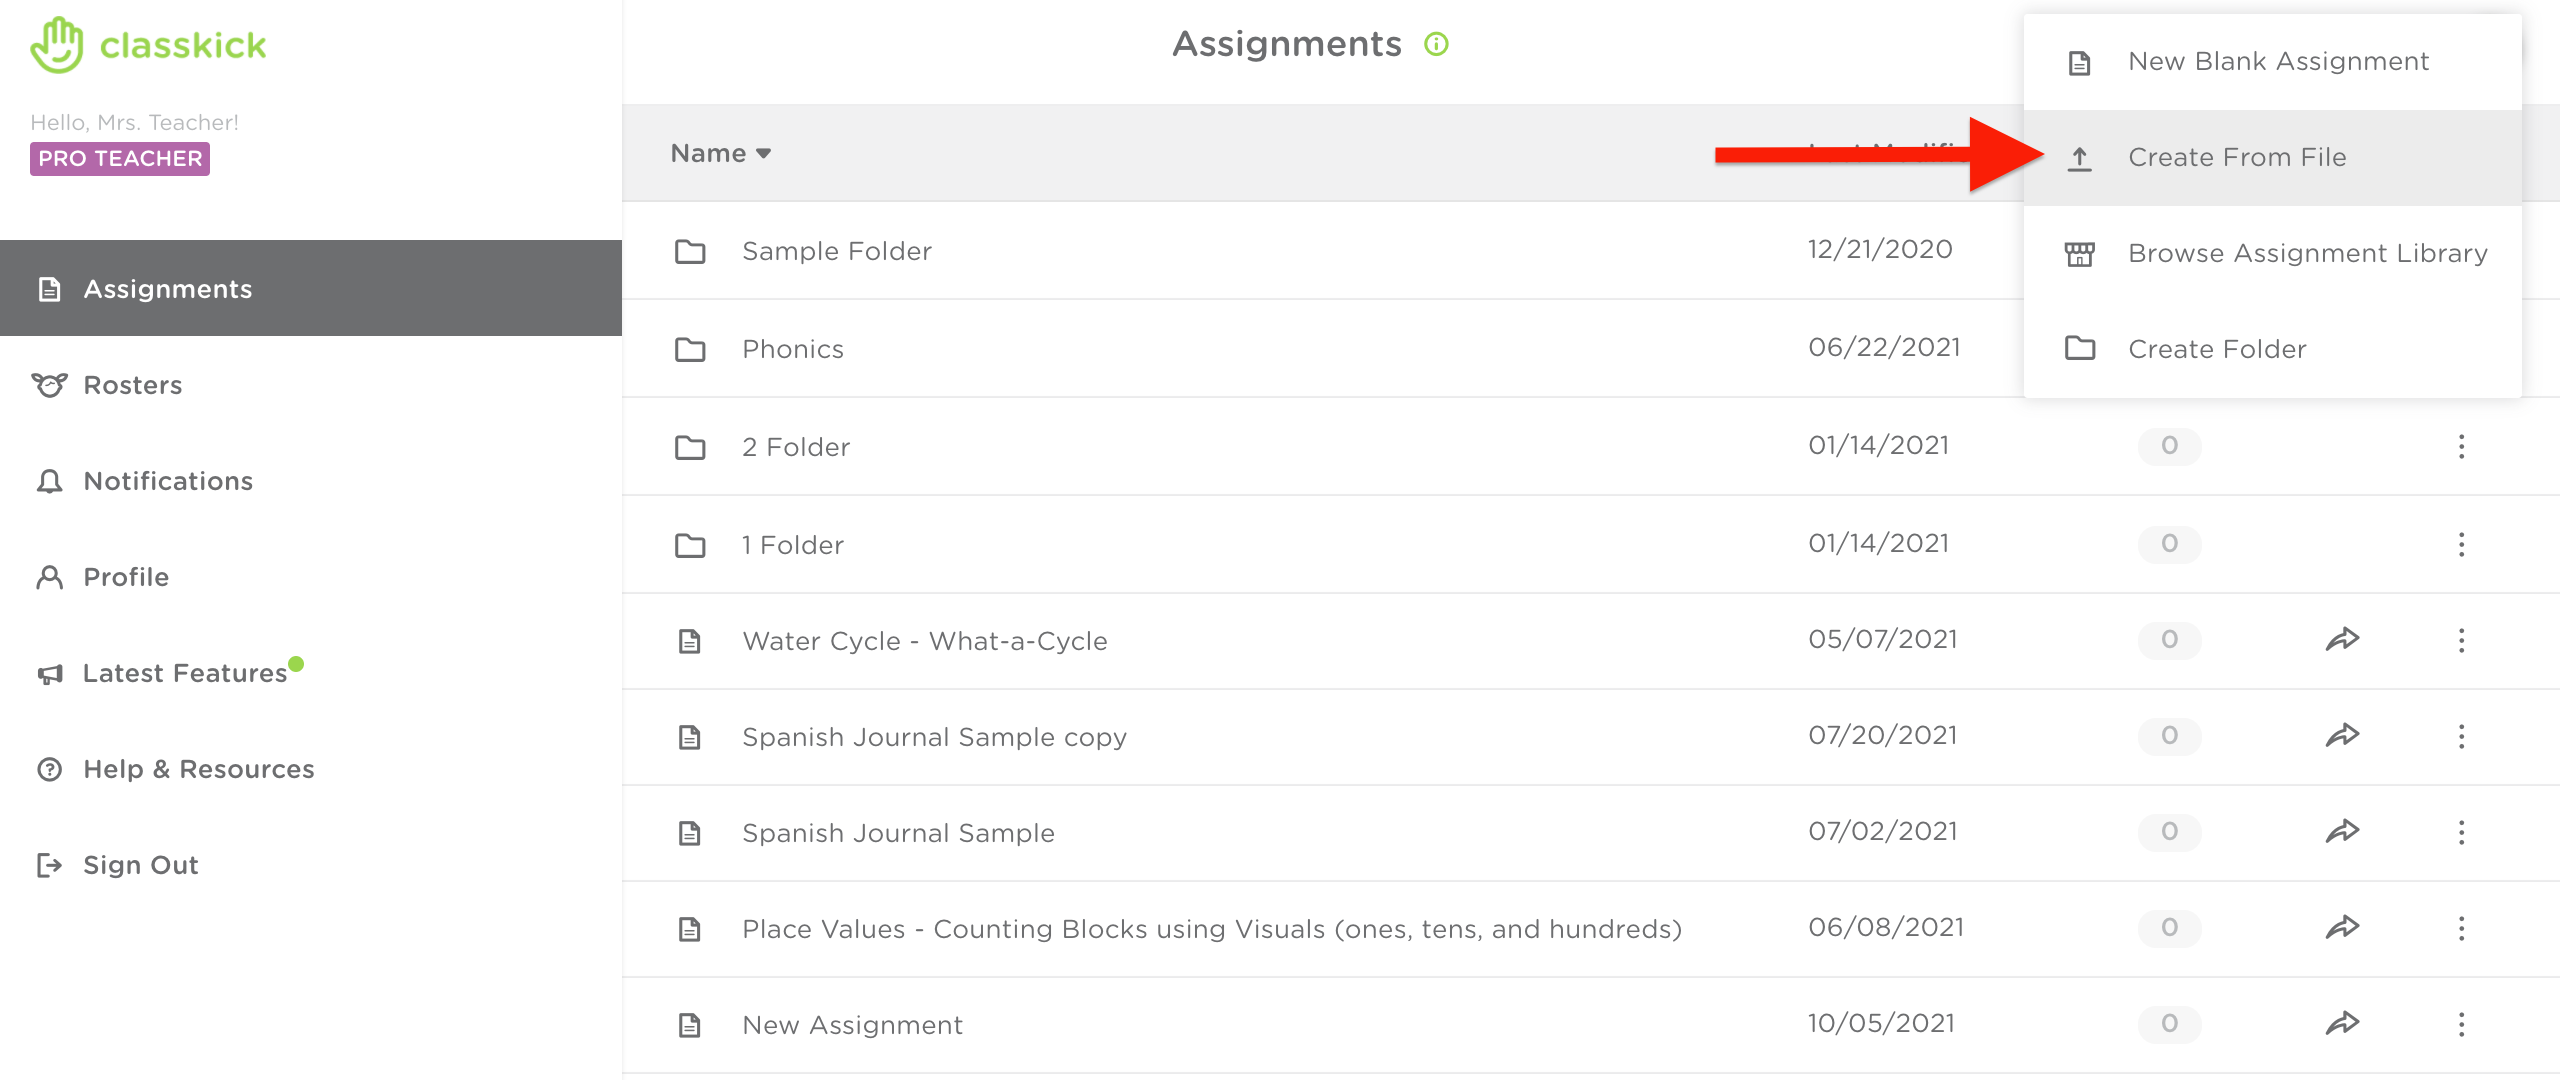Click the Help & Resources menu item

(199, 768)
